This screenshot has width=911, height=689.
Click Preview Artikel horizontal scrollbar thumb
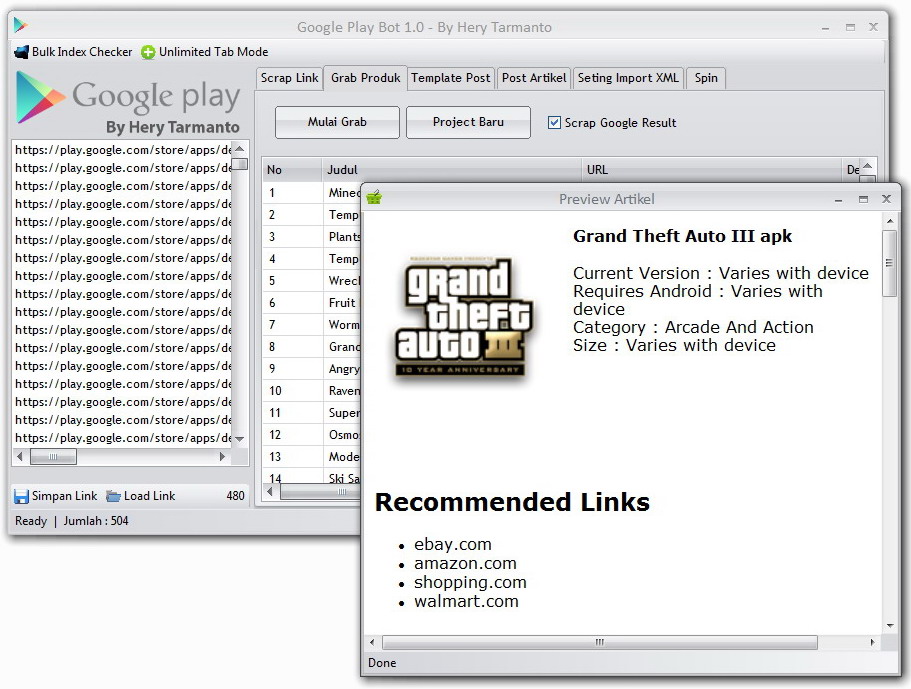(600, 642)
